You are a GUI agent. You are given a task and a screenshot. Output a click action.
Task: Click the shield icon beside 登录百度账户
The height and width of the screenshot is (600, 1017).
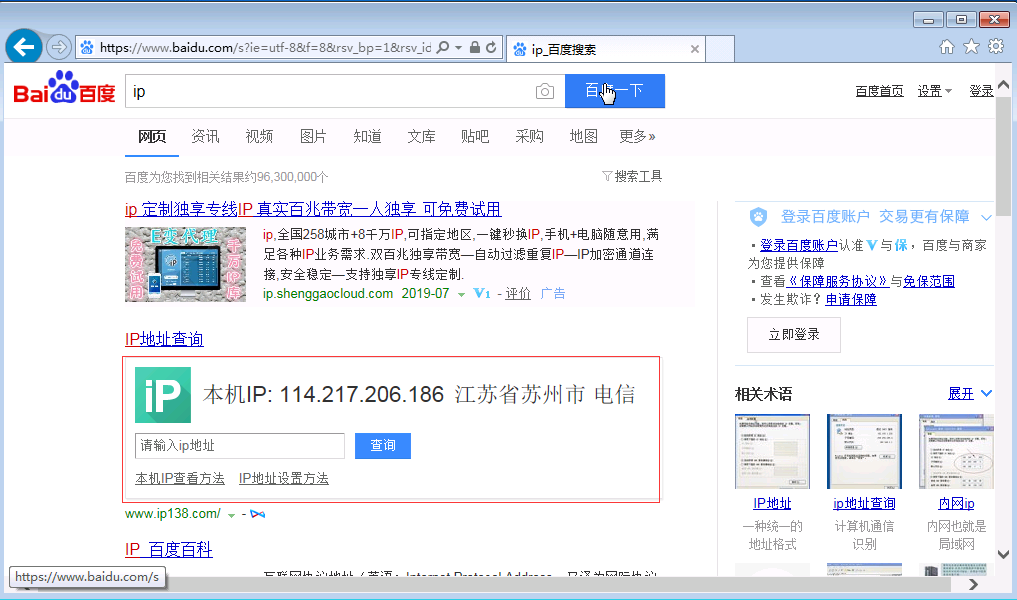point(758,217)
